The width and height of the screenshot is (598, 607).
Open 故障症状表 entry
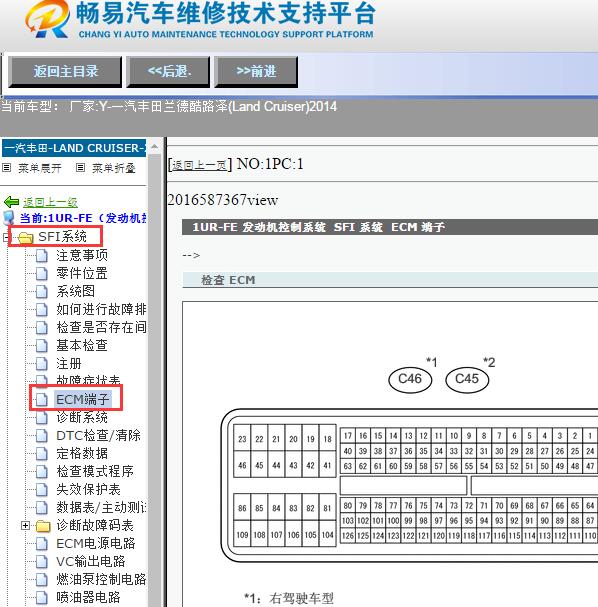pyautogui.click(x=88, y=380)
